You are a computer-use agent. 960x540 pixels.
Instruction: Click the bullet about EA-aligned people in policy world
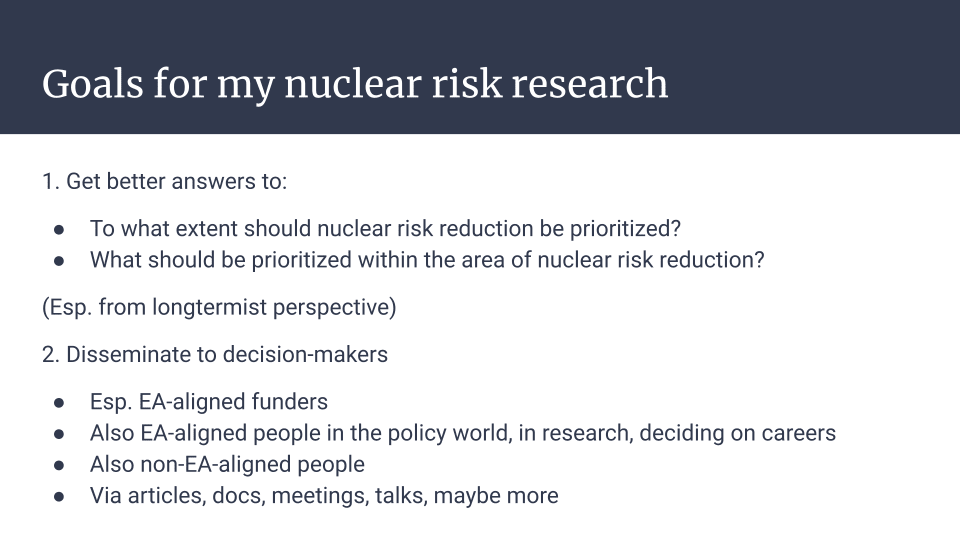463,433
